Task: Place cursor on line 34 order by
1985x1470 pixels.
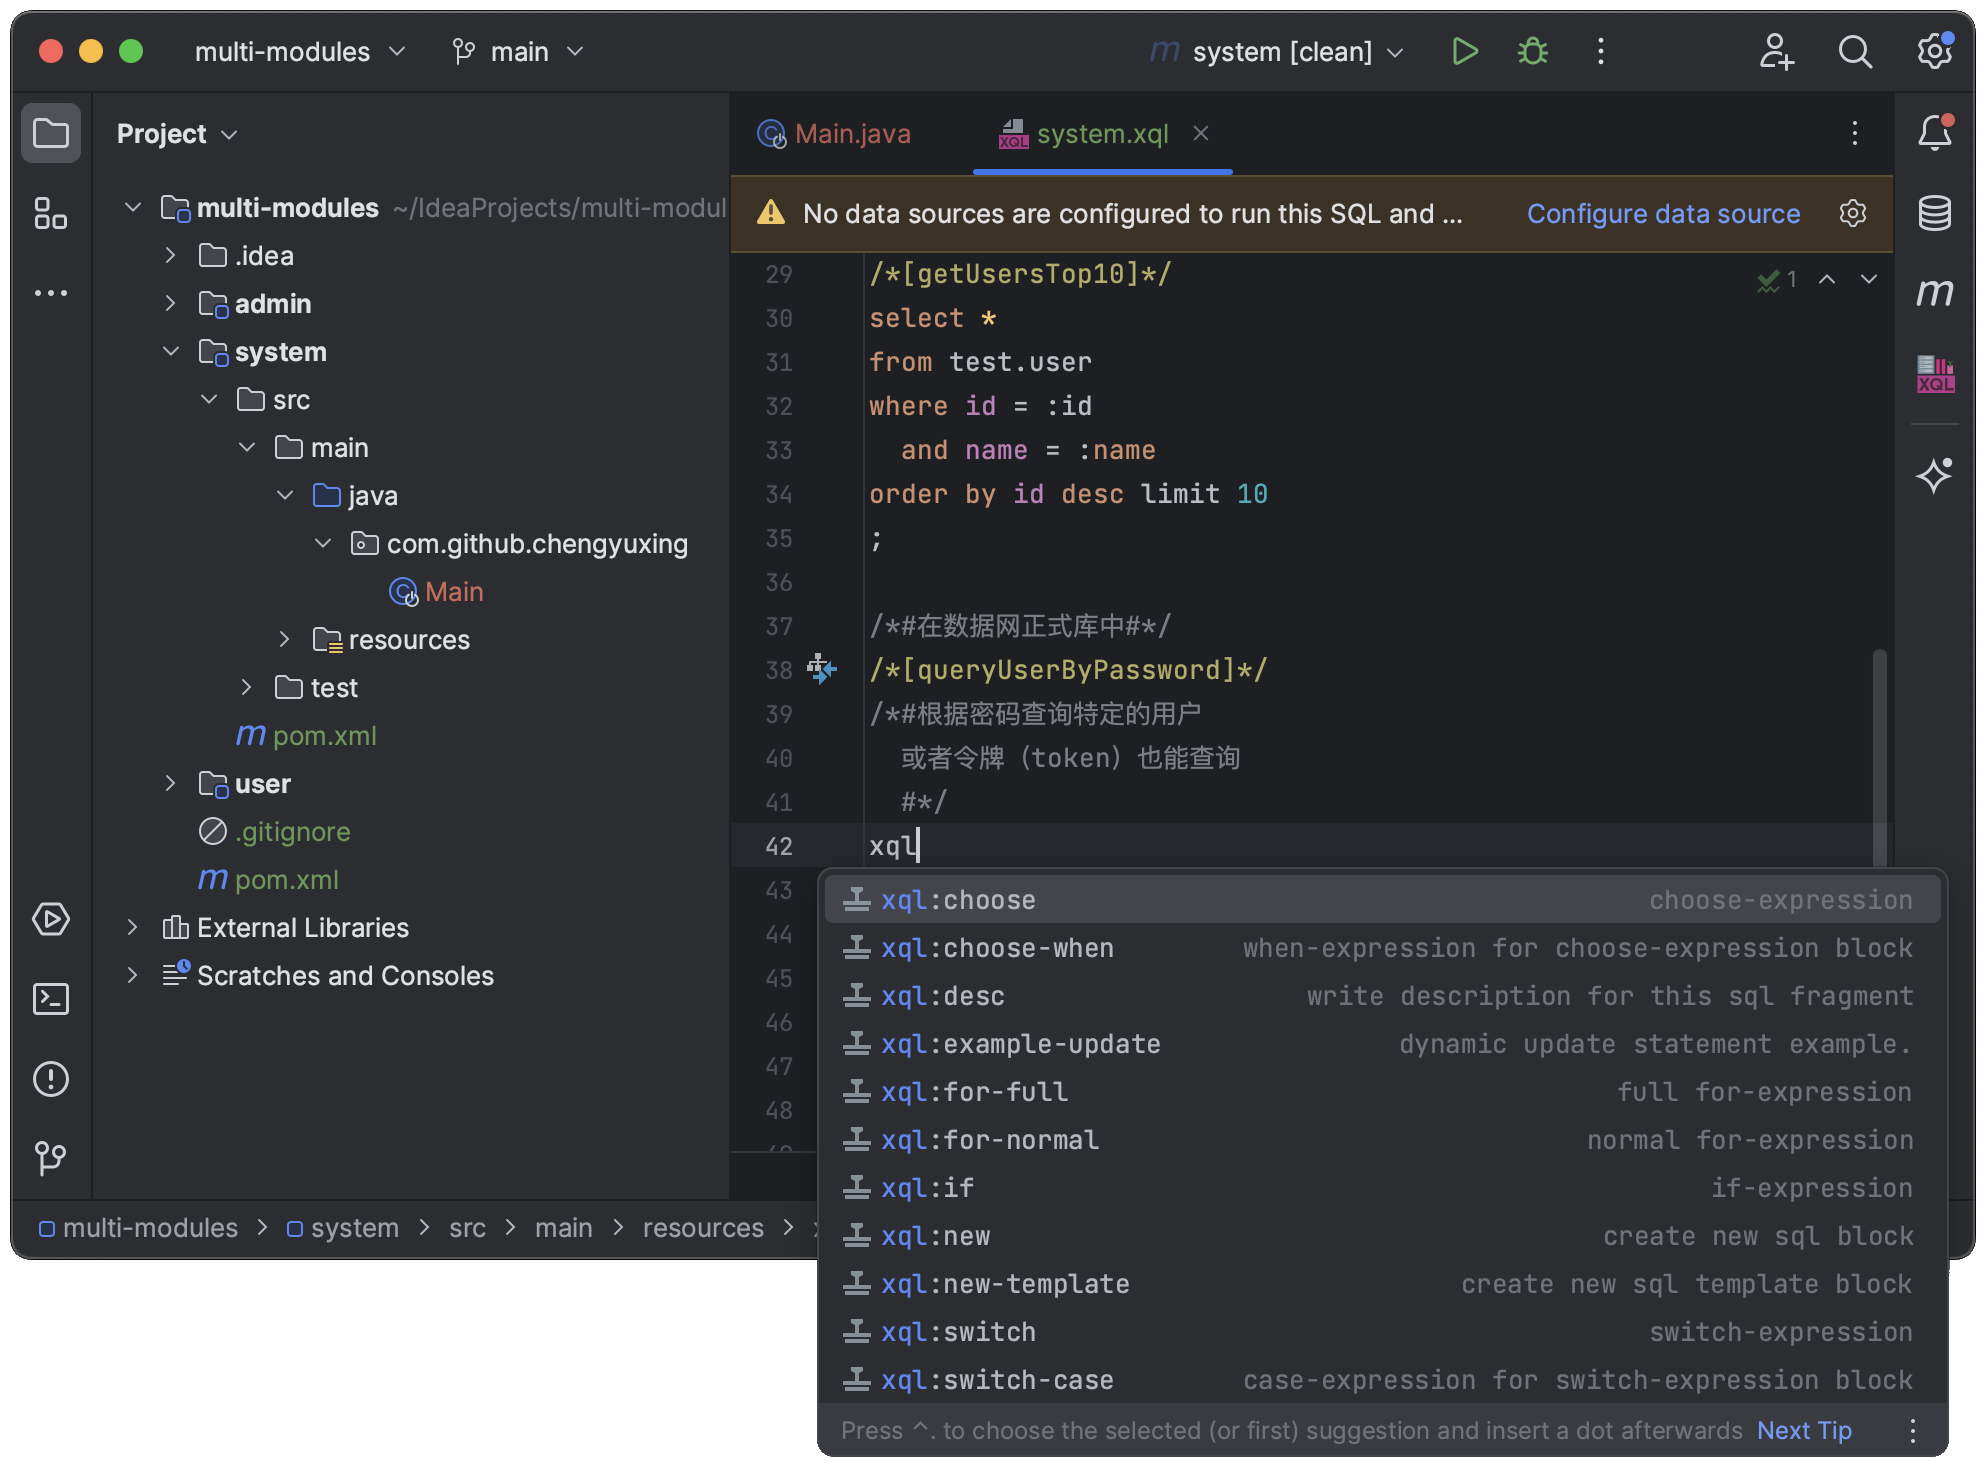Action: 931,494
